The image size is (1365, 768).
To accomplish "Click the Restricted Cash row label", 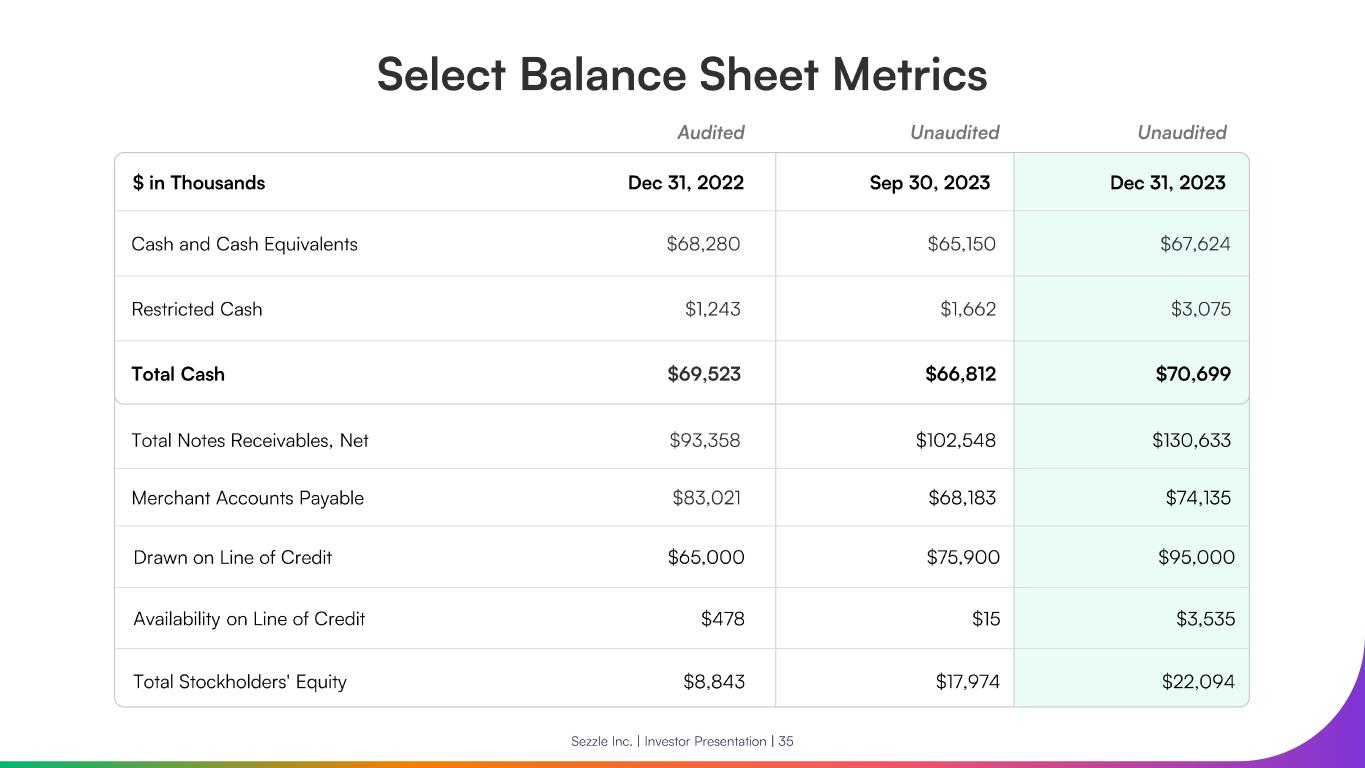I will pyautogui.click(x=197, y=309).
